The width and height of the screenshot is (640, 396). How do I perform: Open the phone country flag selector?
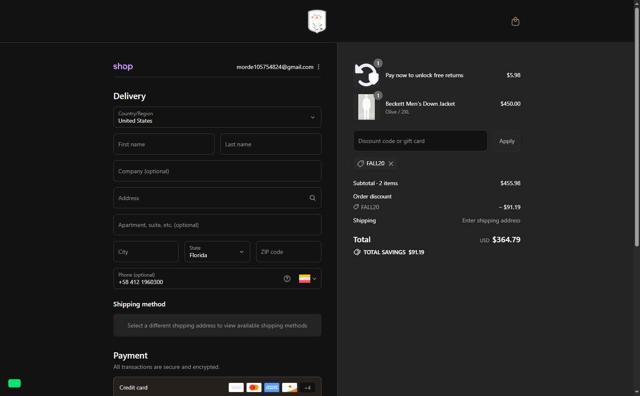point(308,278)
